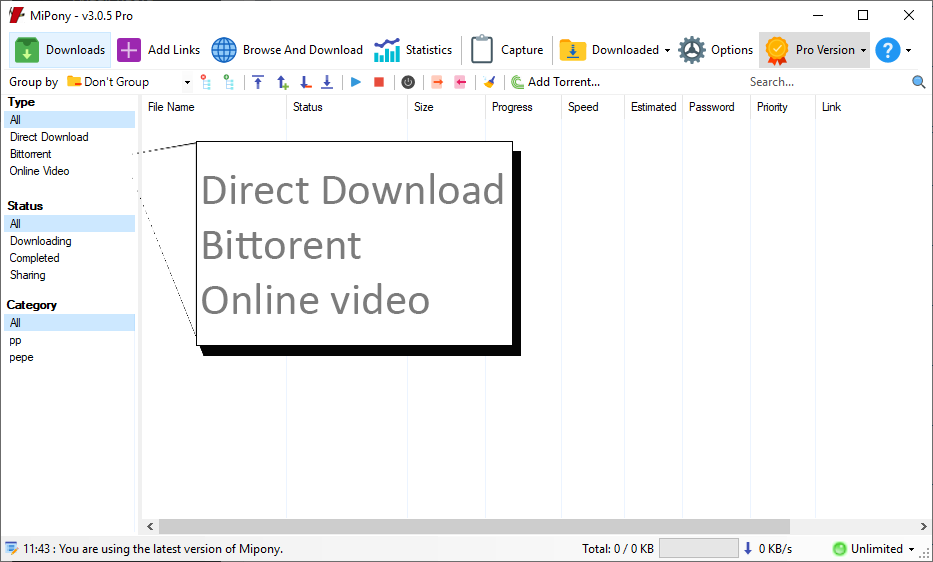The image size is (933, 562).
Task: Expand the Help dropdown arrow
Action: 908,51
